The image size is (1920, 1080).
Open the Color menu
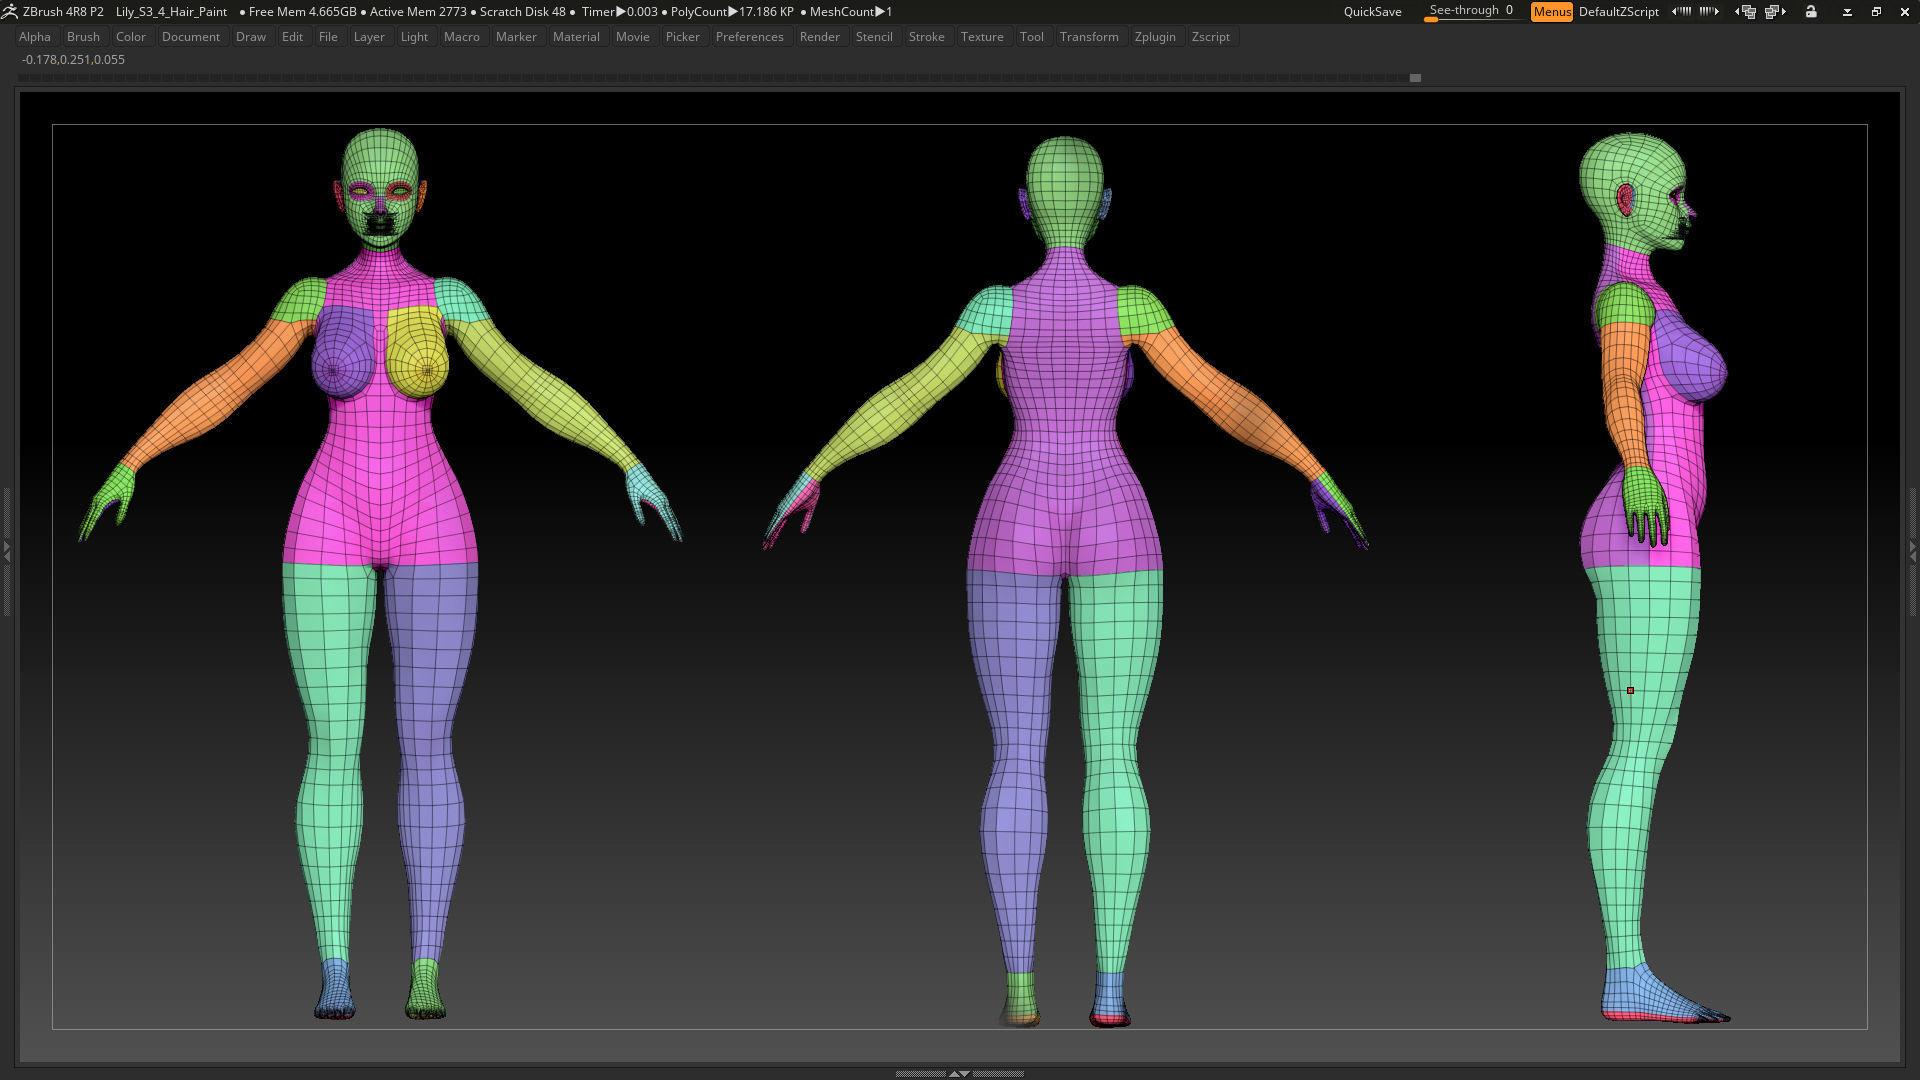coord(131,37)
